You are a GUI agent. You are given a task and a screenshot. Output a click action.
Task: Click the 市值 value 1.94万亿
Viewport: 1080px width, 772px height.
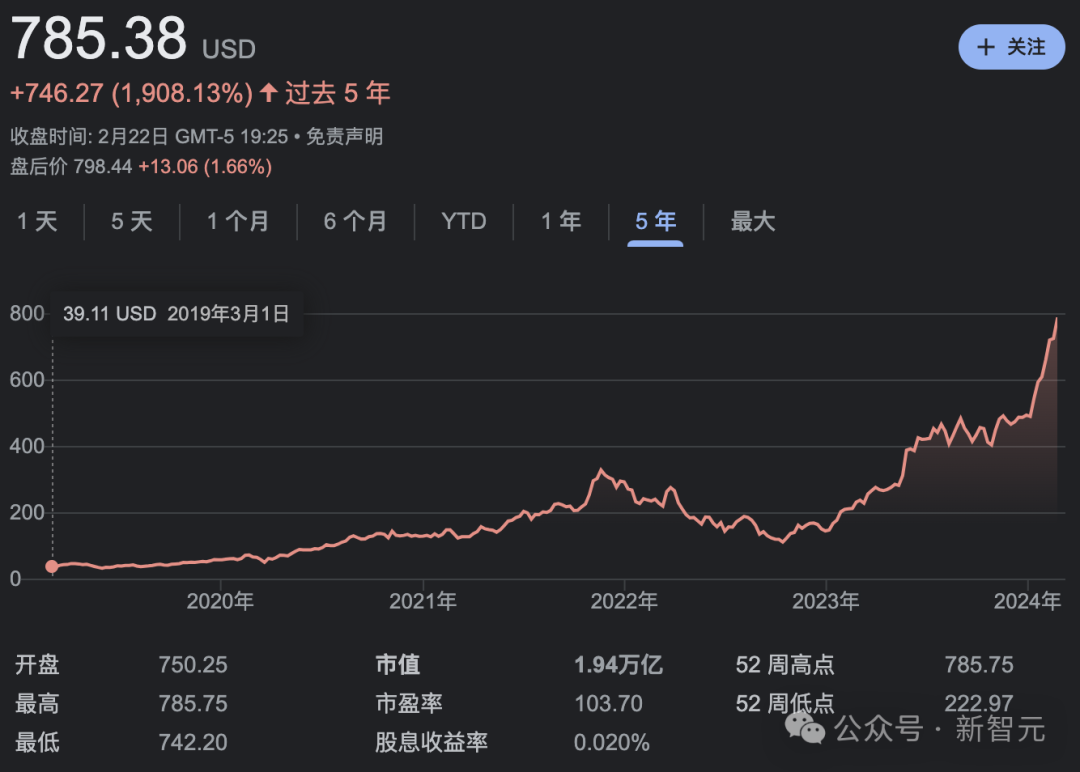point(618,665)
